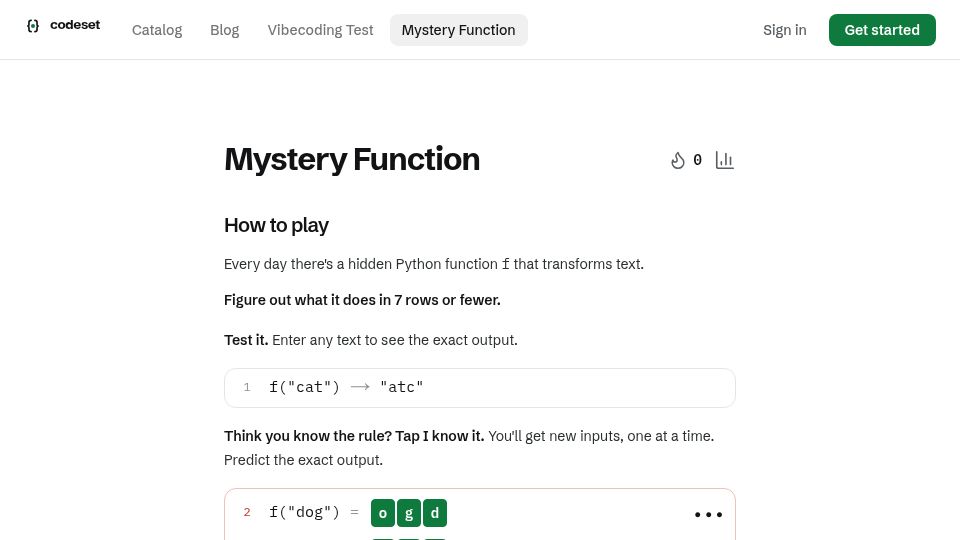Select the Mystery Function tab
The image size is (960, 540).
tap(459, 30)
